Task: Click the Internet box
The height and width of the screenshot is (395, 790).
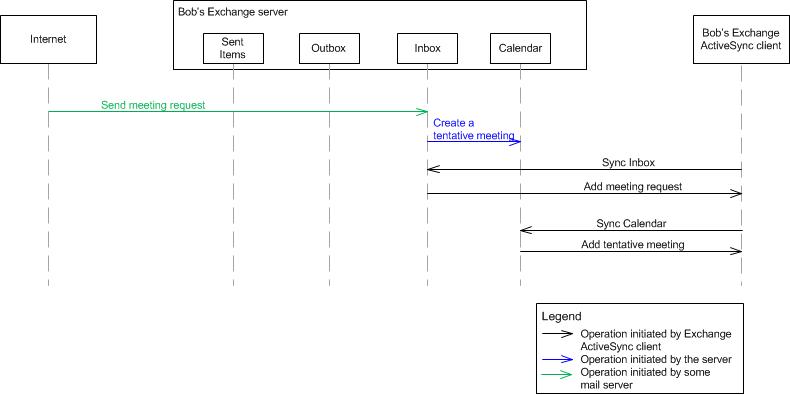Action: tap(48, 39)
